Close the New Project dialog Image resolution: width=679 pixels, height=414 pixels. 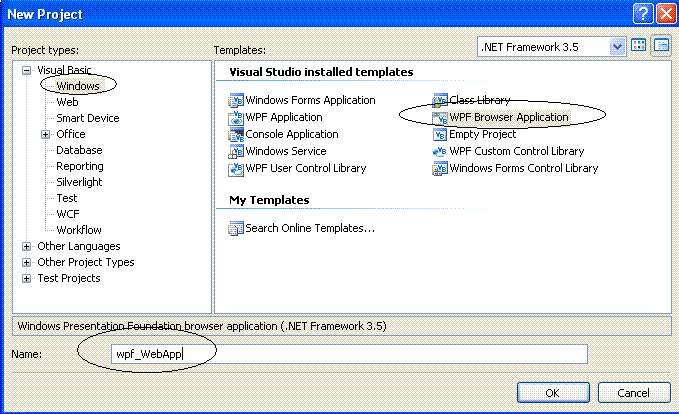pos(666,14)
